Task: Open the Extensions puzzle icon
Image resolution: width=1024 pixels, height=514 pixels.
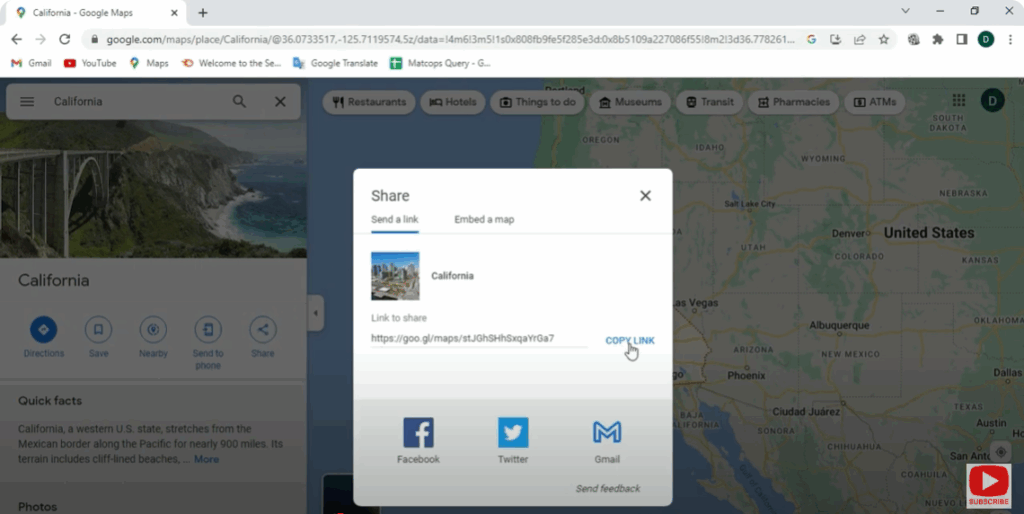Action: tap(938, 39)
